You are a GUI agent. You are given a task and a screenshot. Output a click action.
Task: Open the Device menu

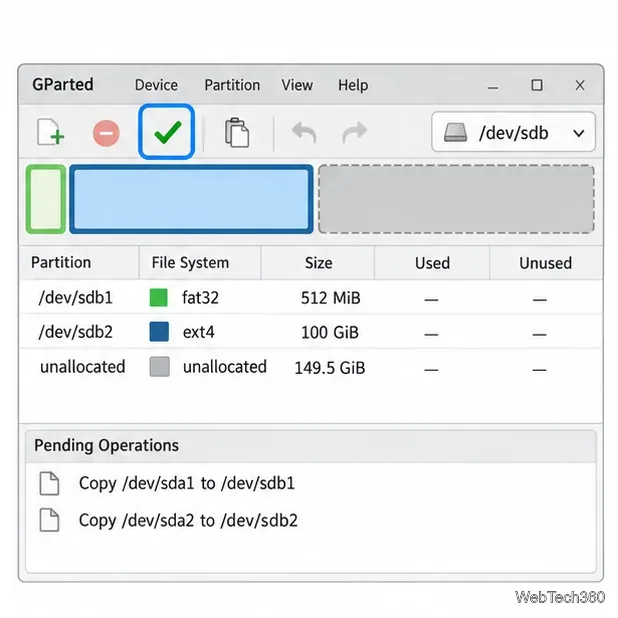coord(156,85)
